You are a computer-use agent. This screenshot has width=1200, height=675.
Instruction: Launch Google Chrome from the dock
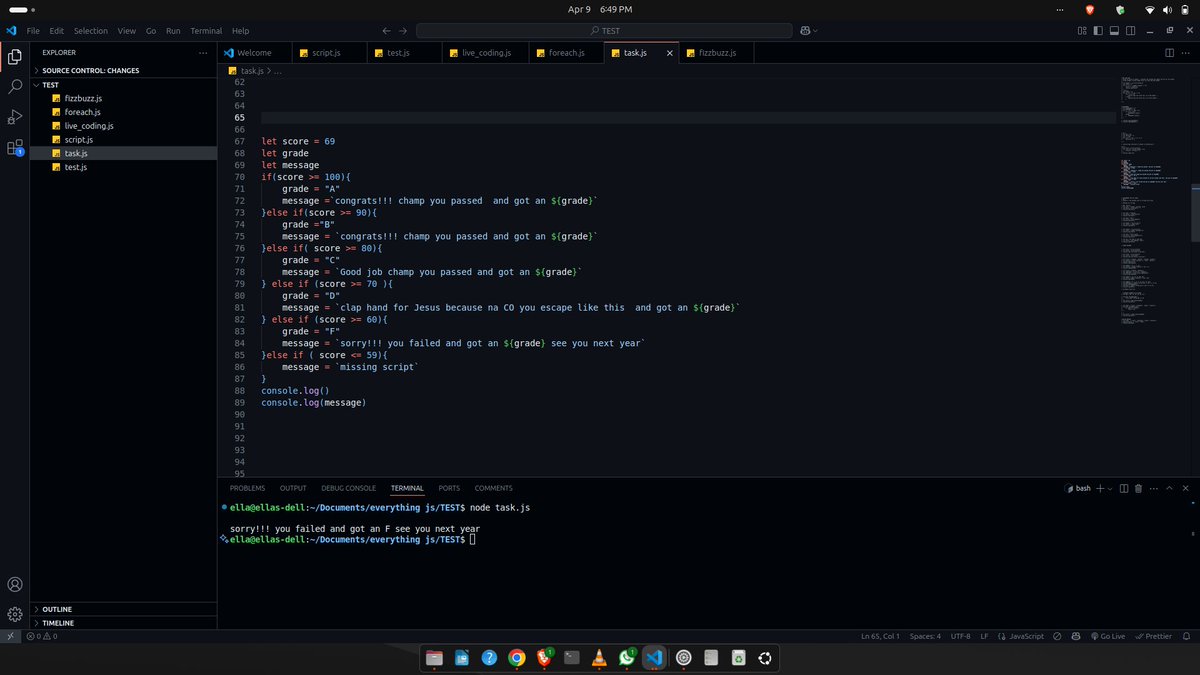[x=517, y=658]
